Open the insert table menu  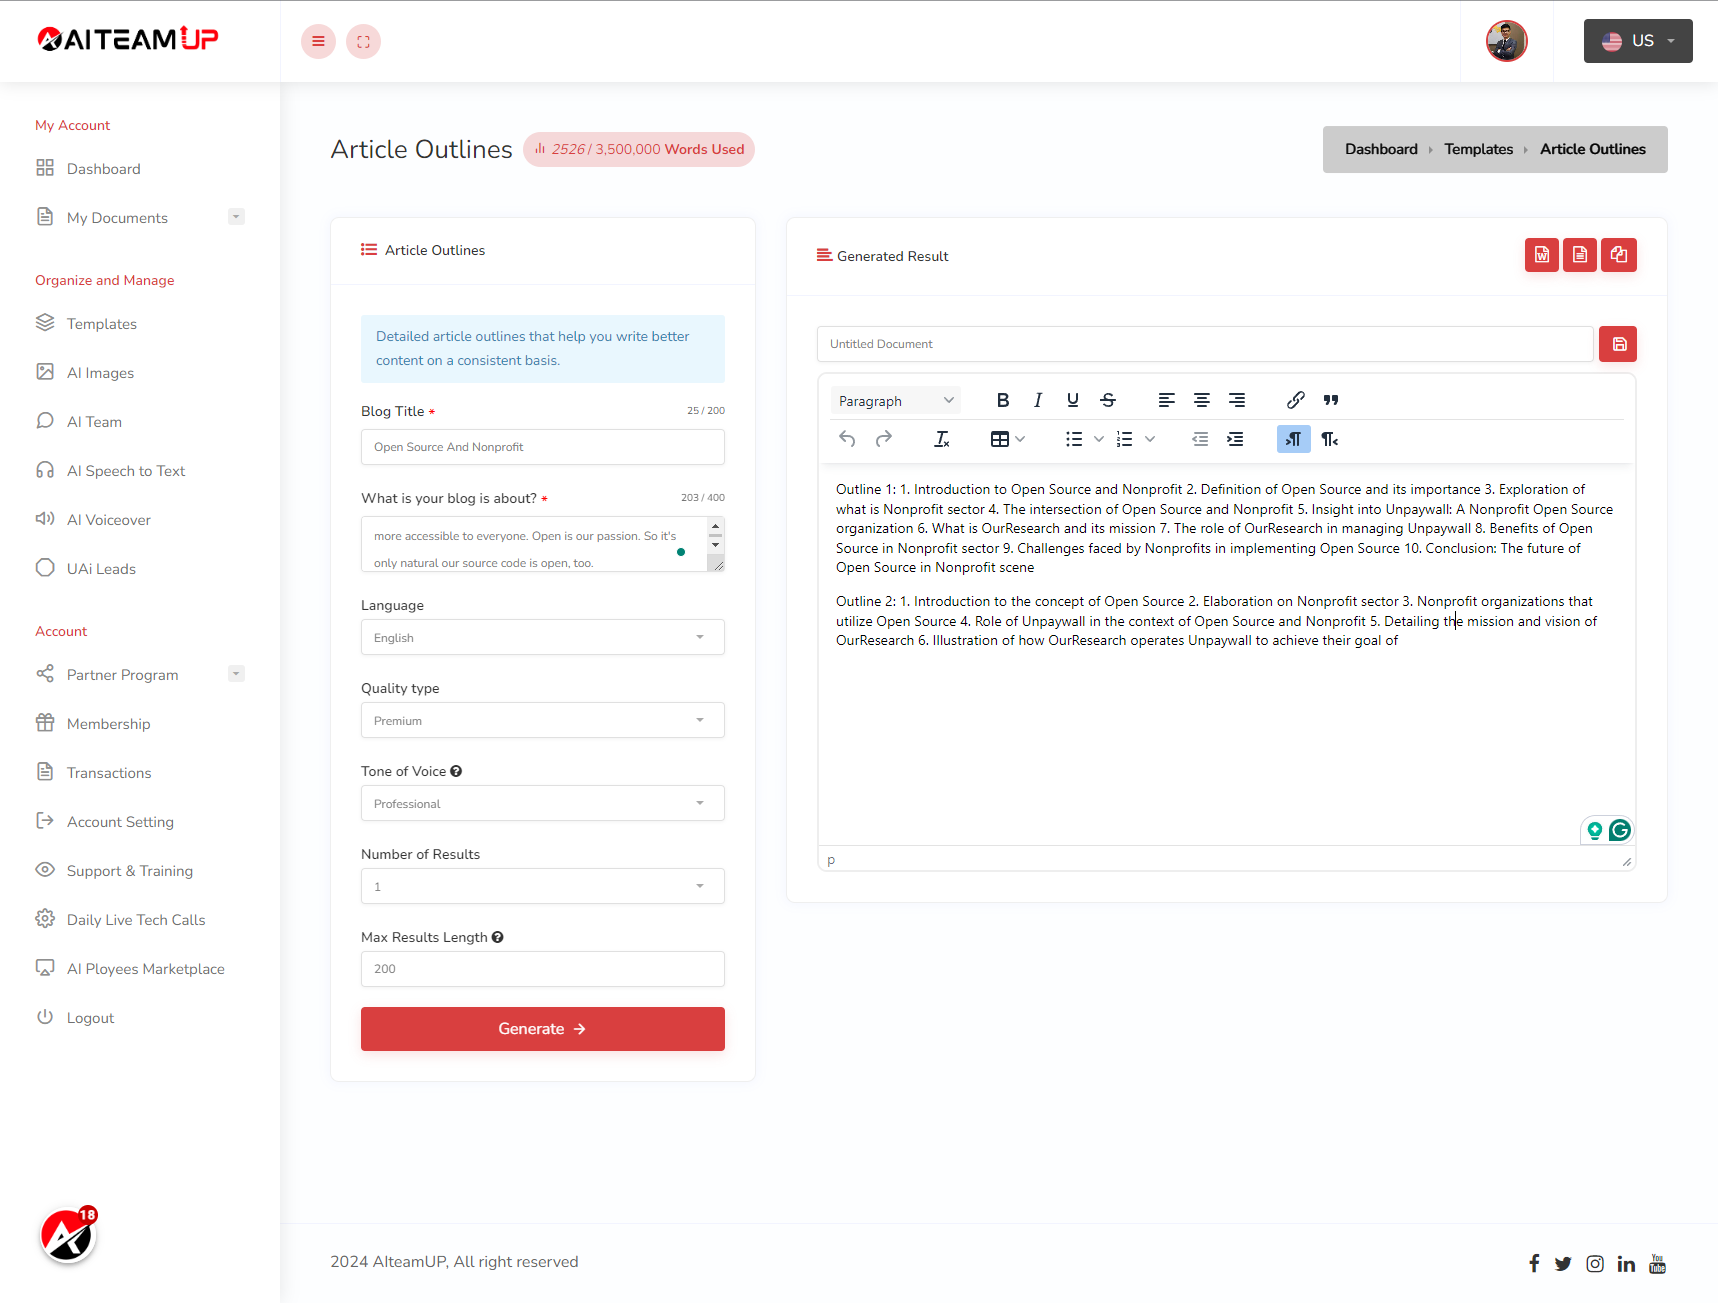tap(1007, 439)
